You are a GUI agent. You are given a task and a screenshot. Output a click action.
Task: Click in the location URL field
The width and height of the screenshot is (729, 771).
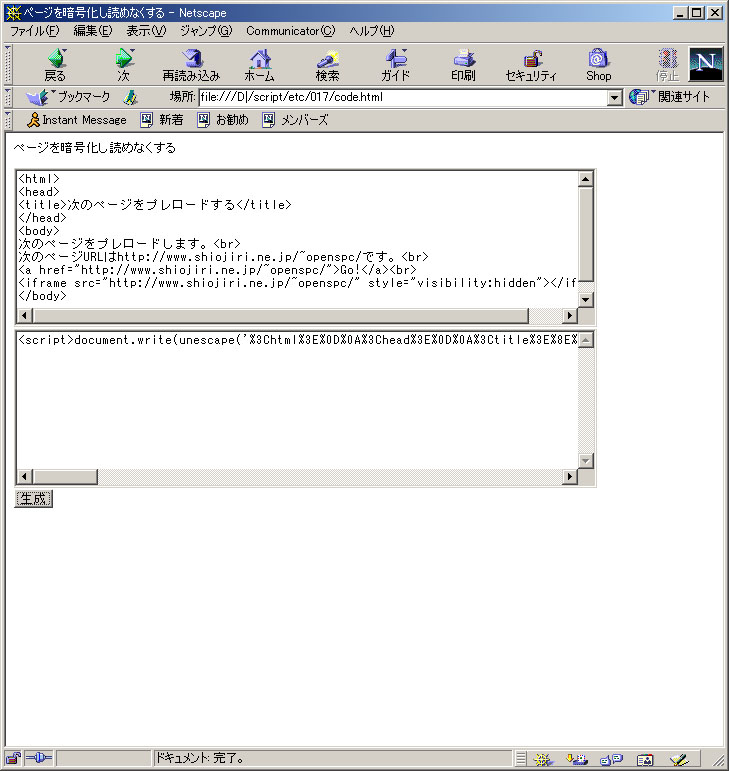pyautogui.click(x=403, y=97)
